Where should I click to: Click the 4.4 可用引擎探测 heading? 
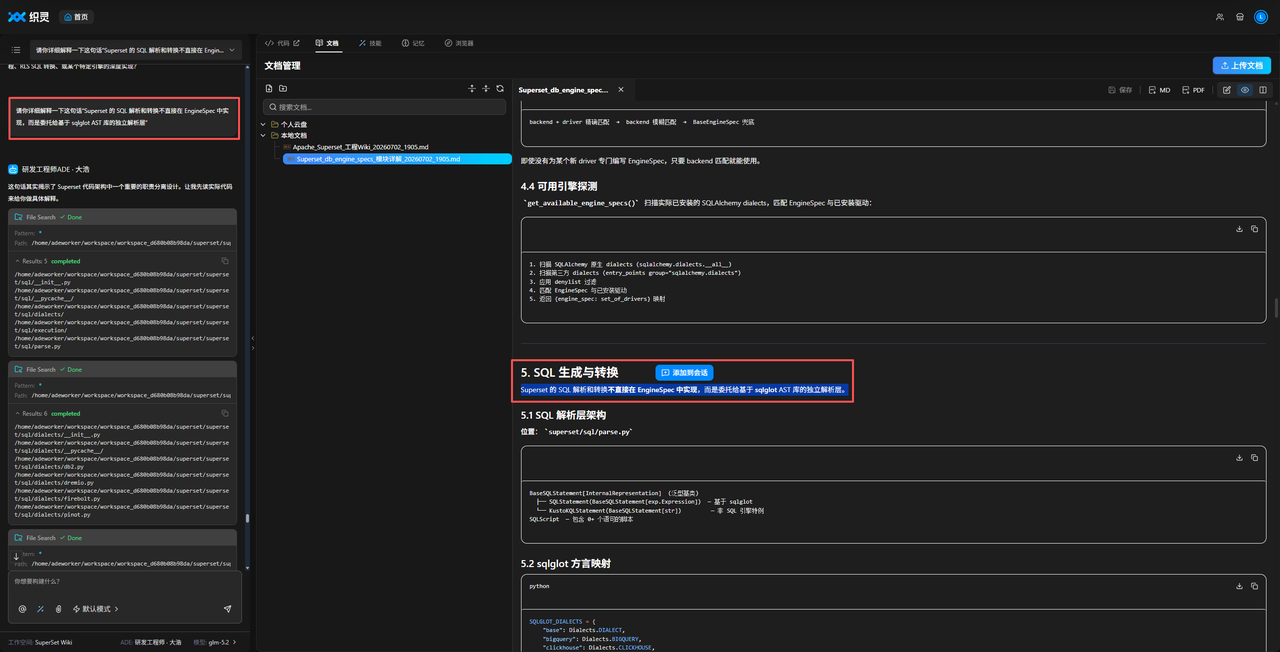(x=559, y=186)
